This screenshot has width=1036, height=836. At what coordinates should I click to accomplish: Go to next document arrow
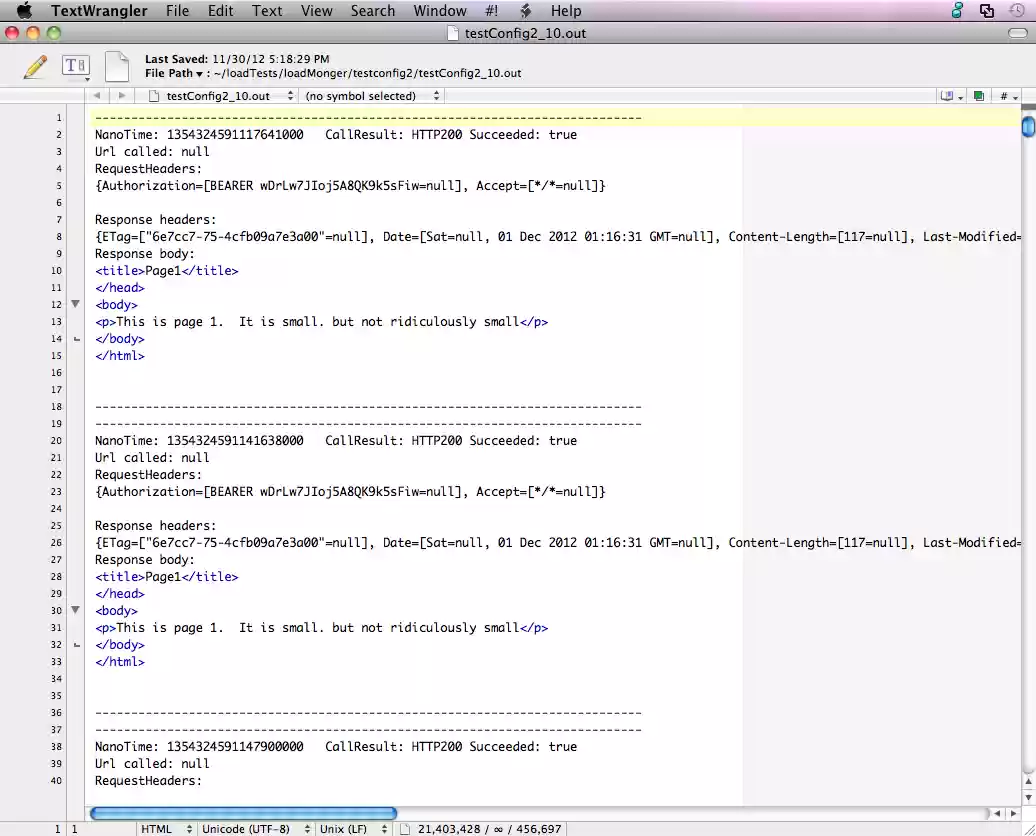(x=122, y=96)
